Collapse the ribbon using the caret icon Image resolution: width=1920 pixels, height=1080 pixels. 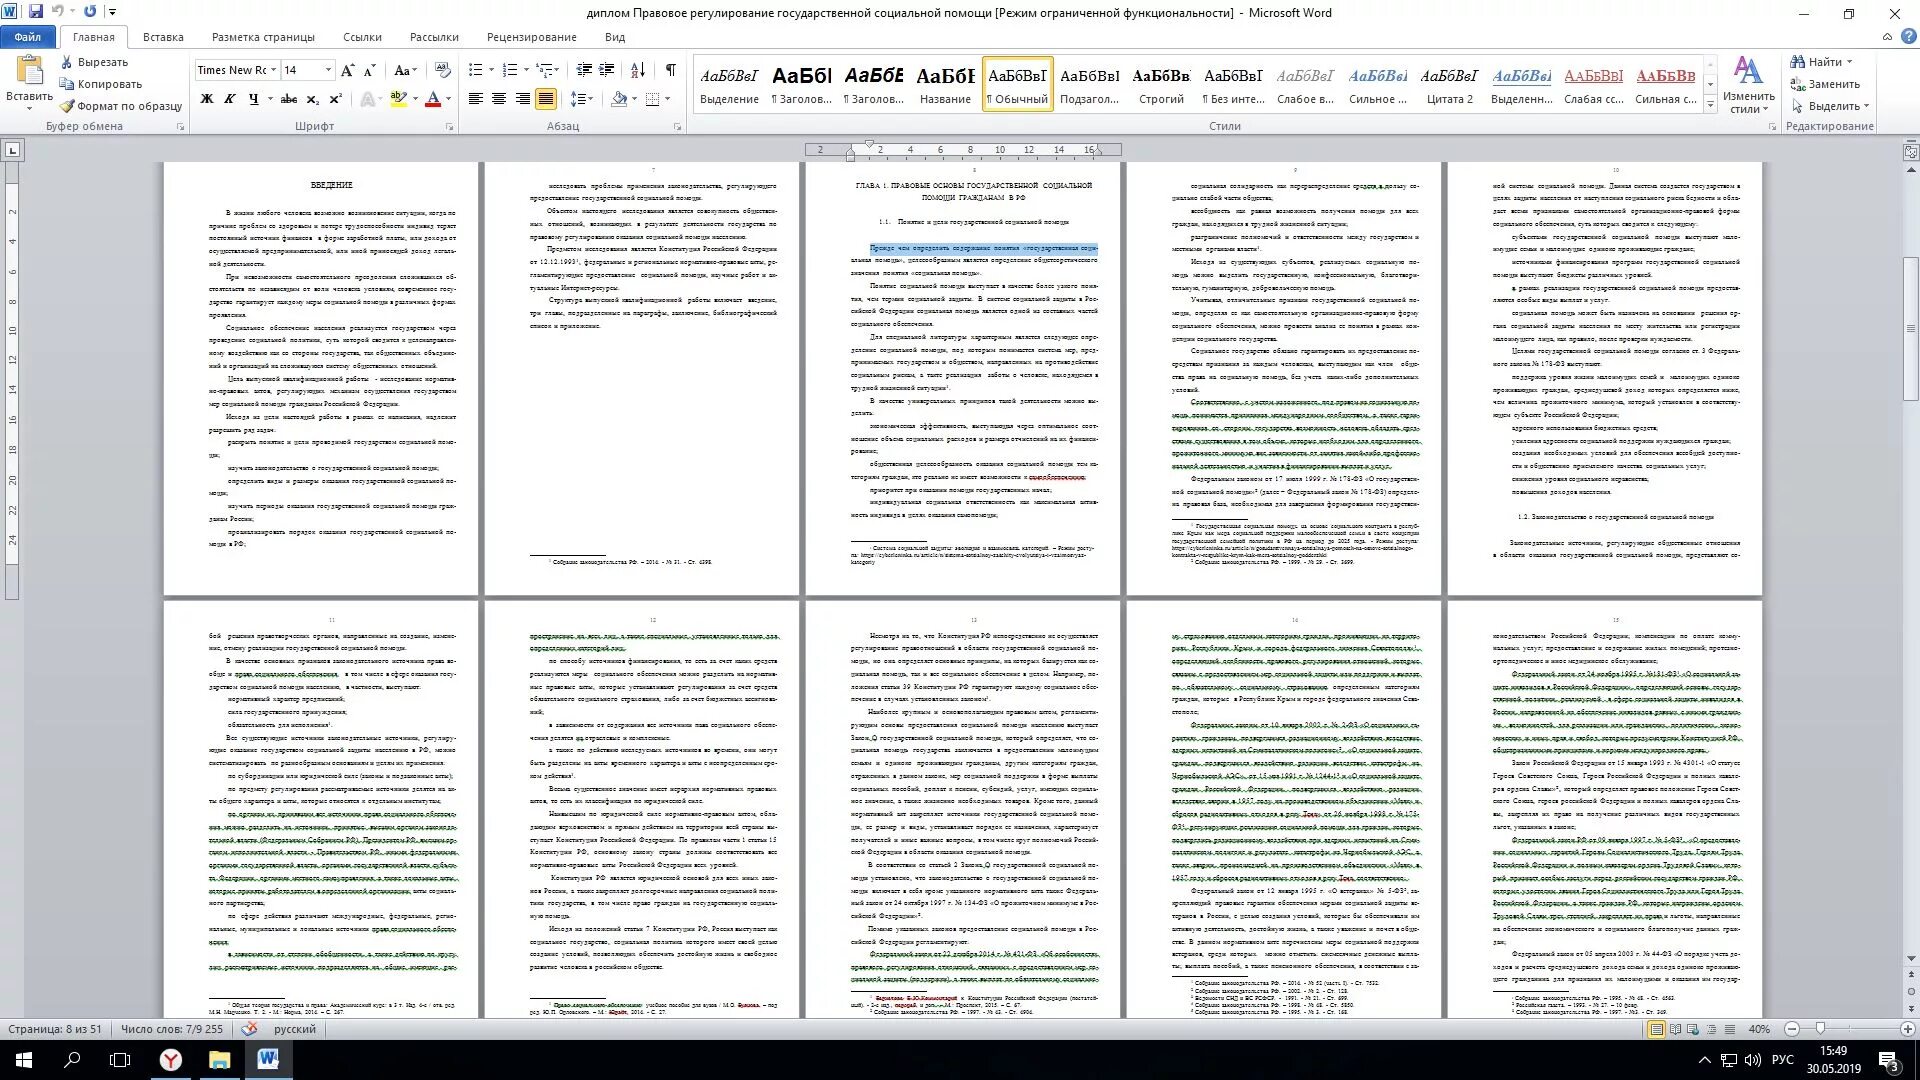tap(1887, 37)
